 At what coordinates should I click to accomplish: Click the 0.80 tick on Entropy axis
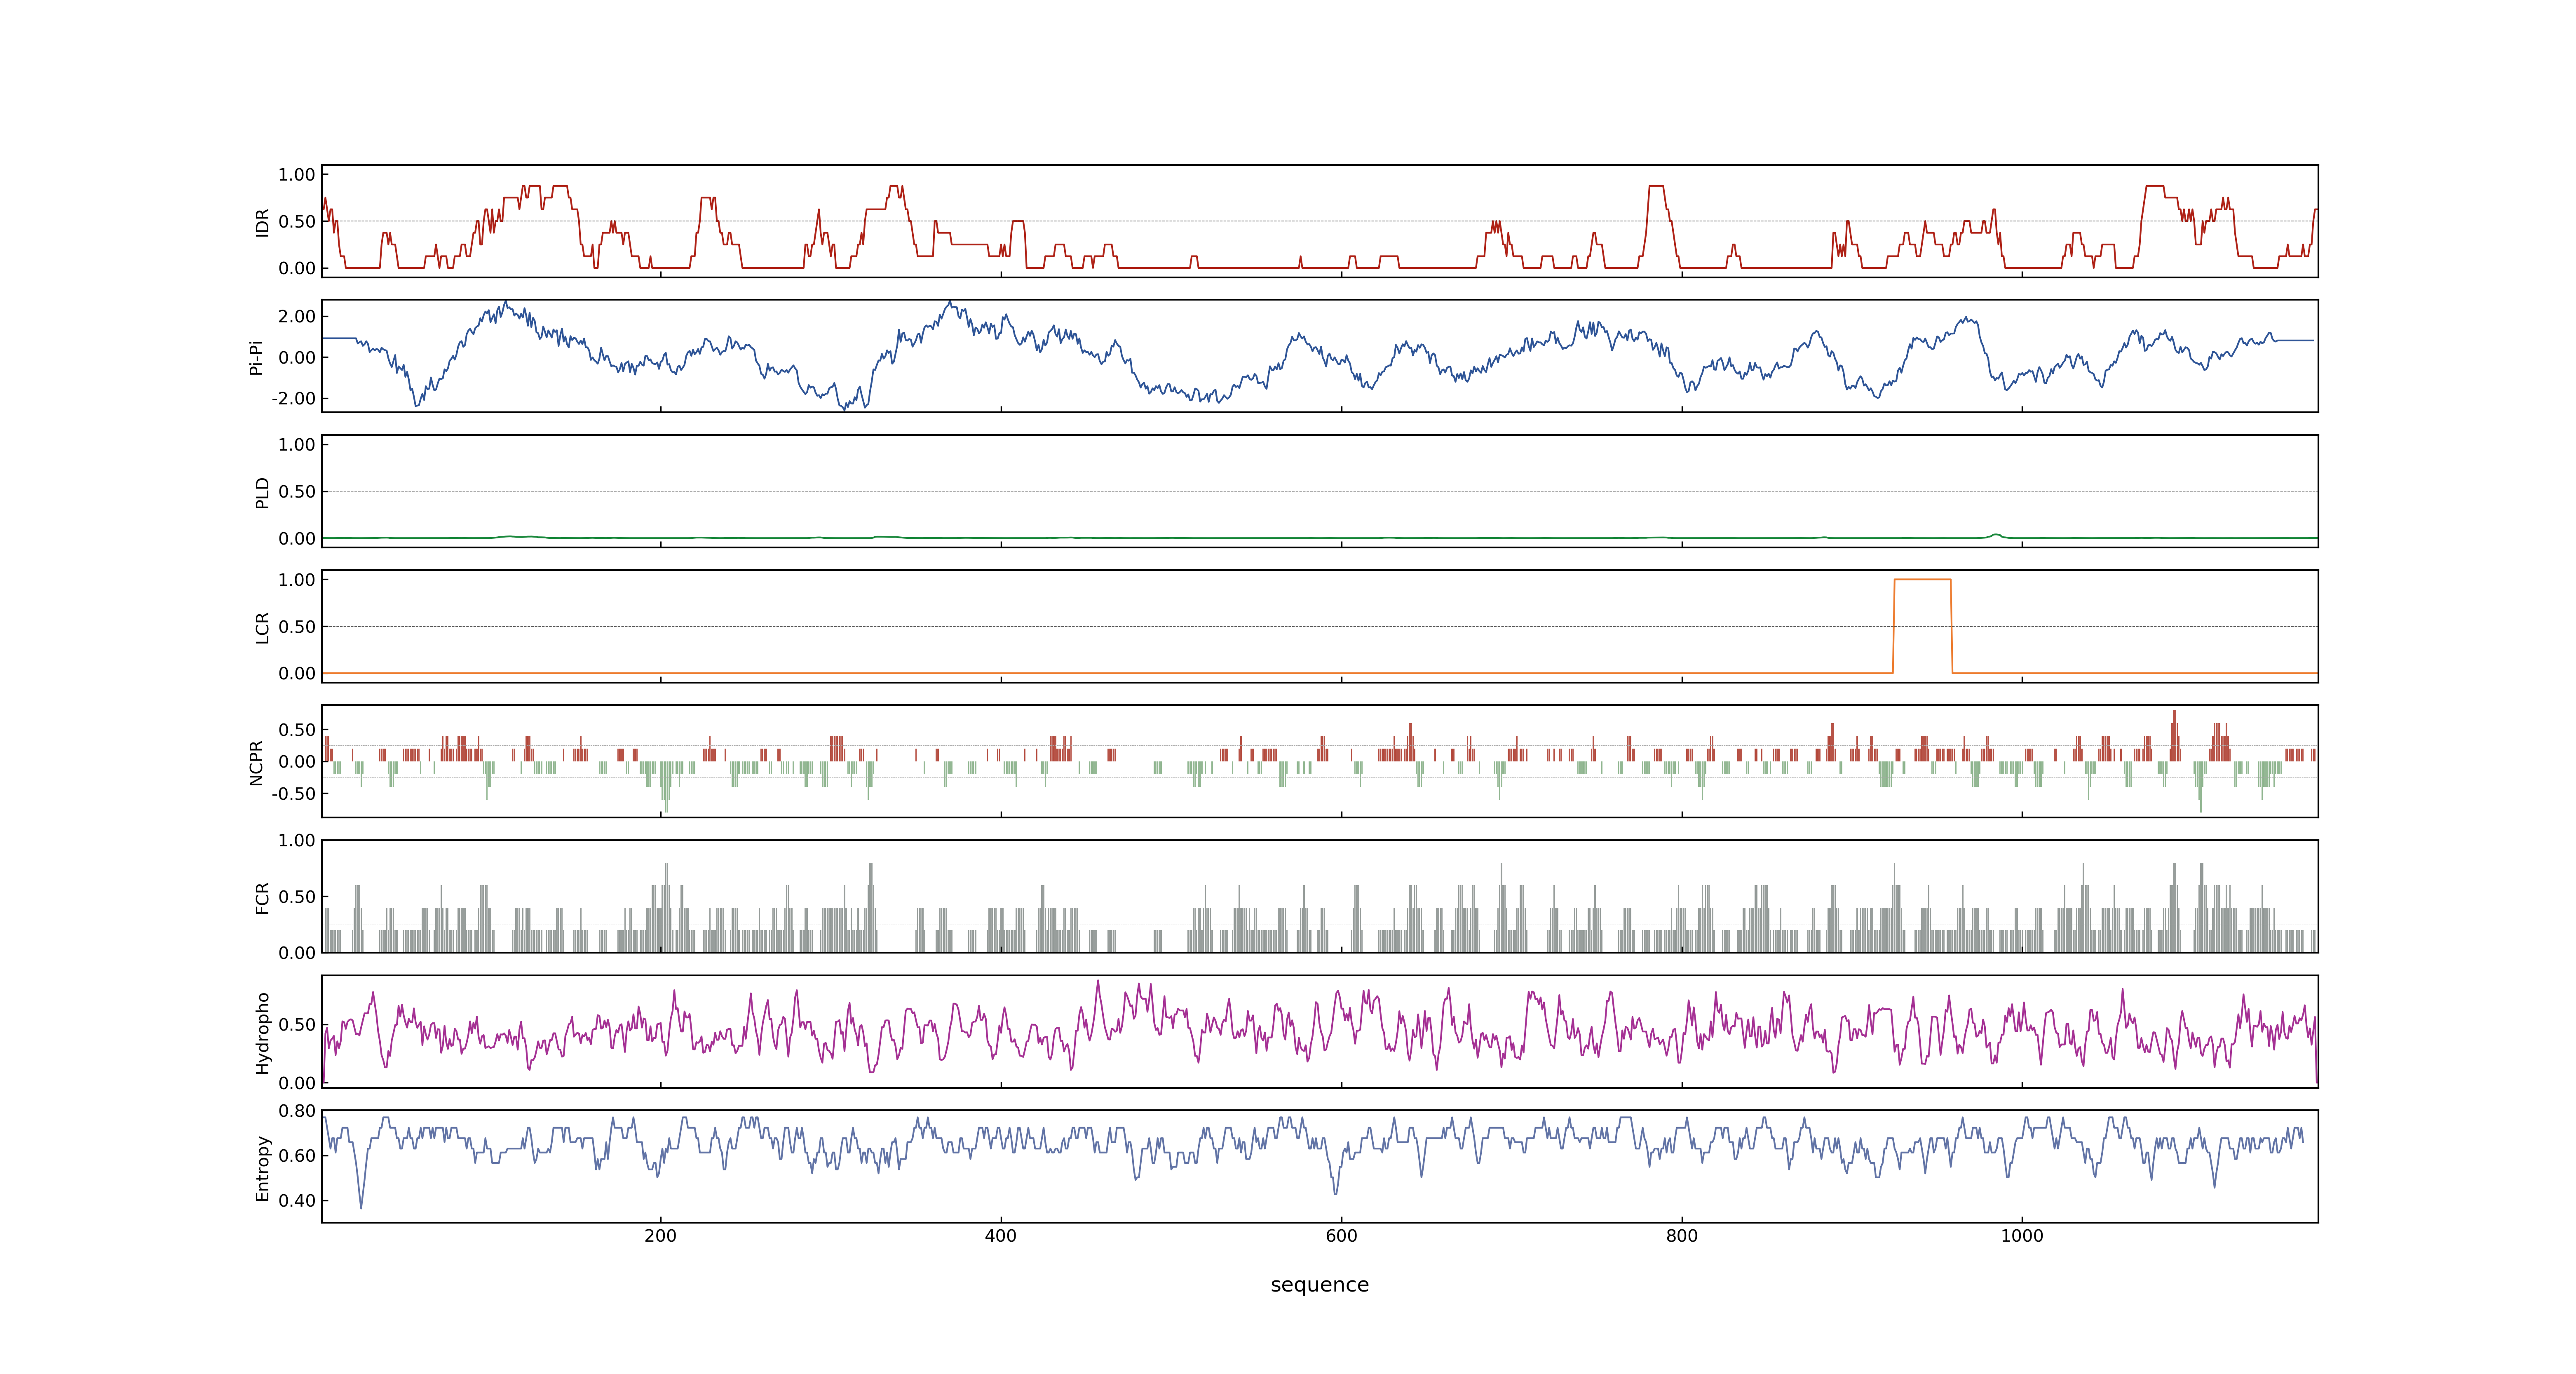[297, 1111]
